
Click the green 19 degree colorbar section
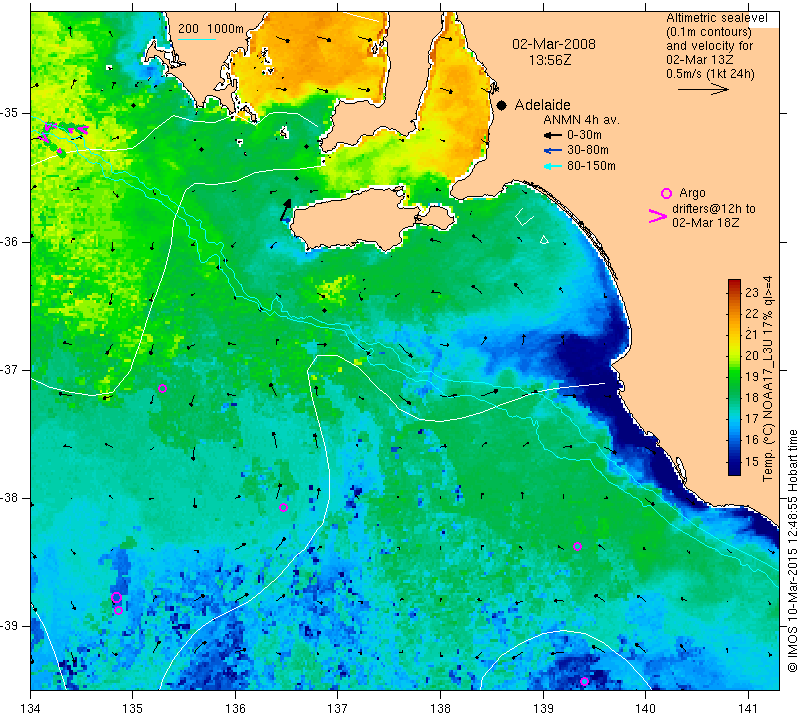point(734,377)
